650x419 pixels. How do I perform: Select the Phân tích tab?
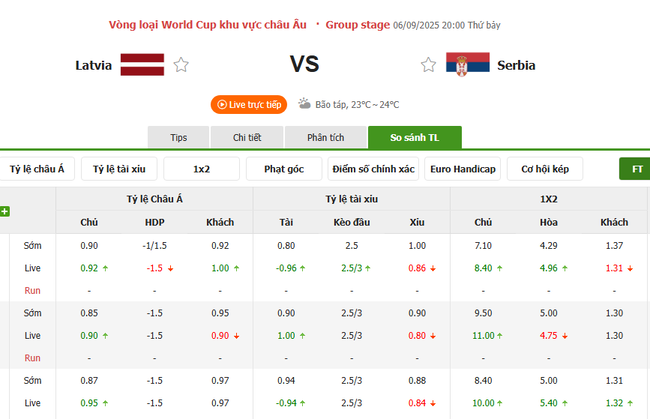pos(324,138)
